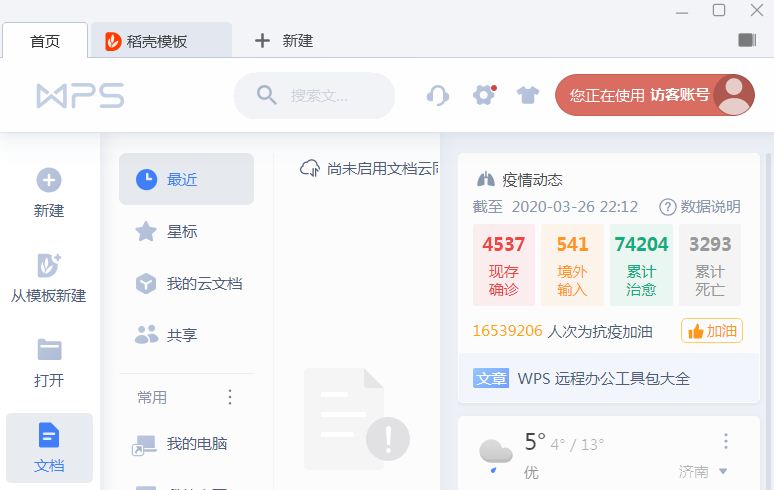Minimize the WPS window
This screenshot has height=490, width=774.
coord(682,11)
